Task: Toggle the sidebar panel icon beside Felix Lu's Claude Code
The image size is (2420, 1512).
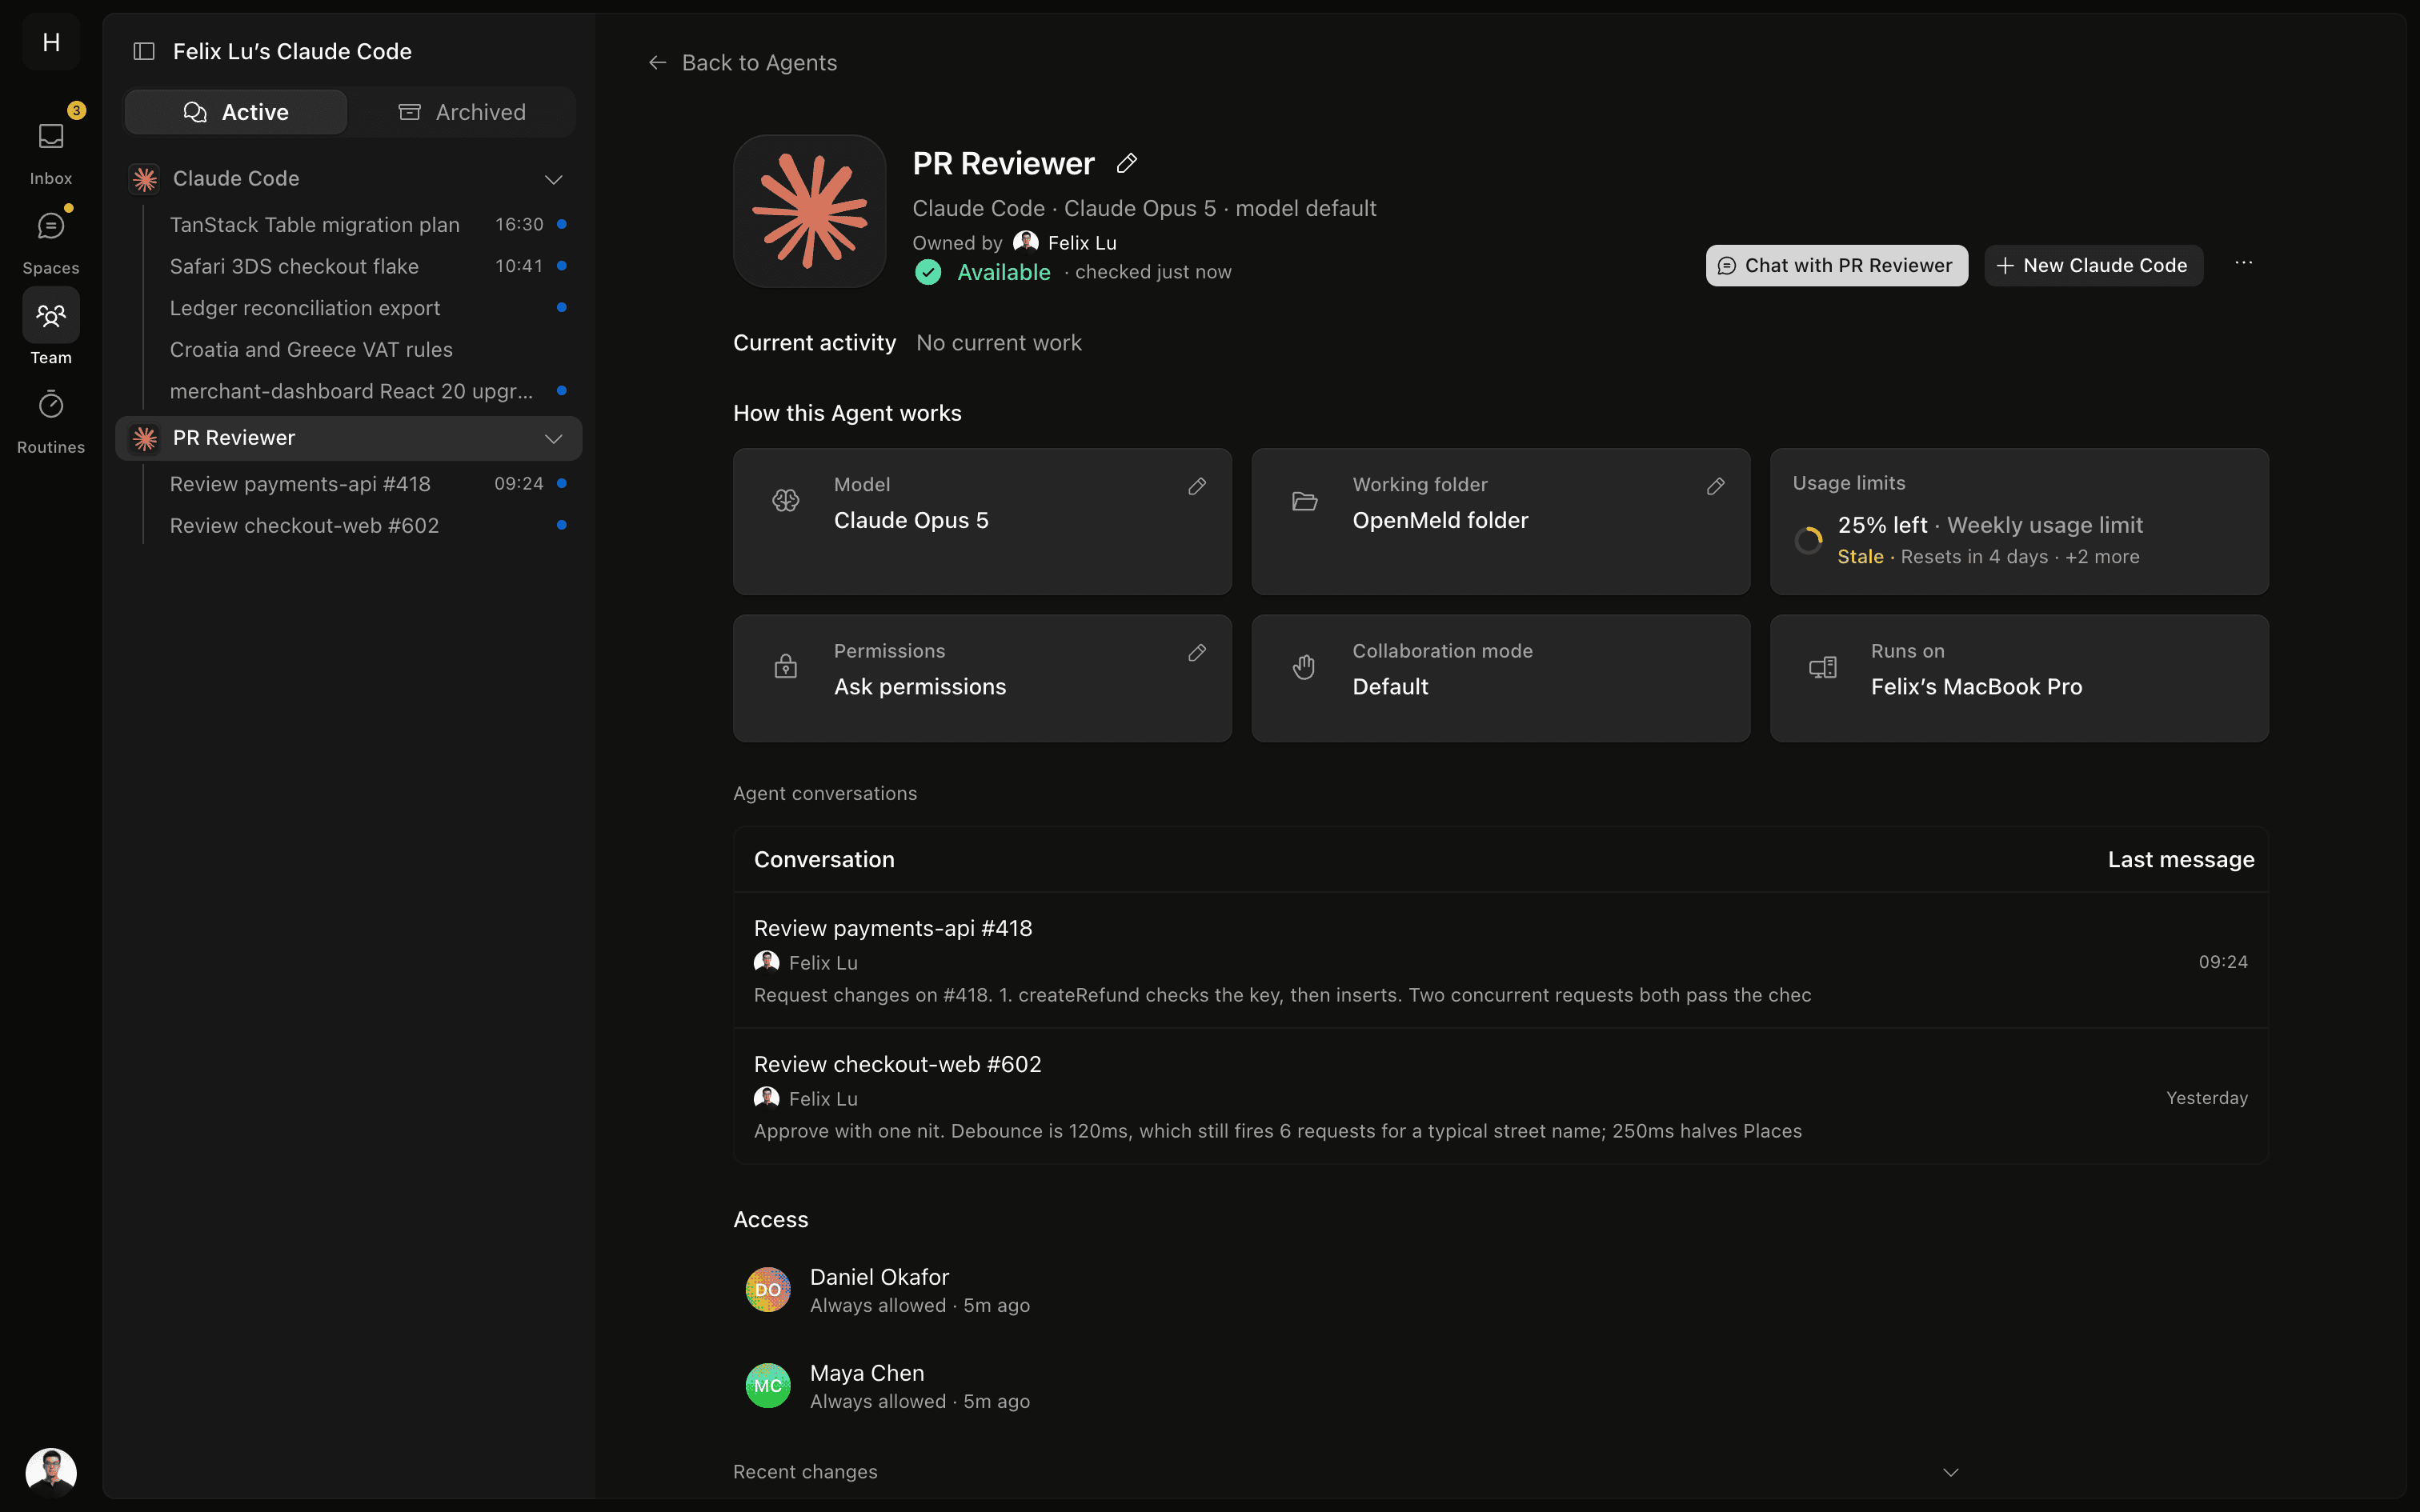Action: [144, 51]
